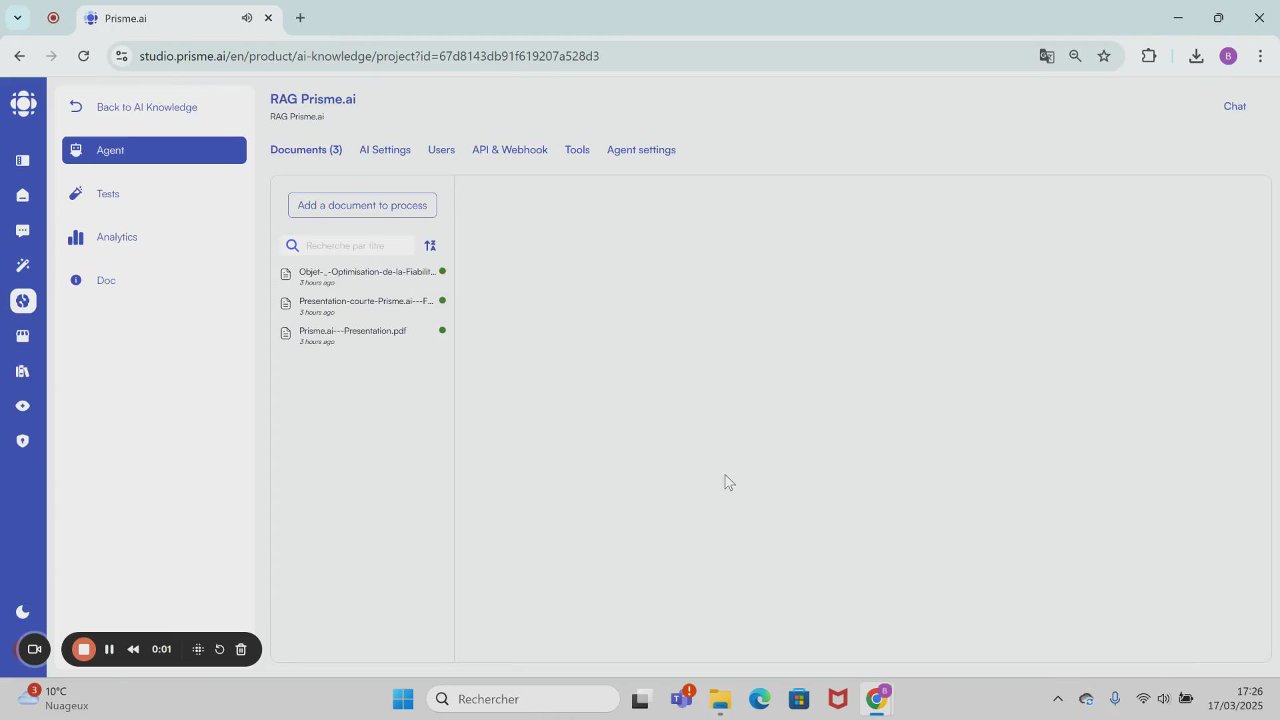Image resolution: width=1280 pixels, height=720 pixels.
Task: Switch to the AI Settings tab
Action: tap(385, 150)
